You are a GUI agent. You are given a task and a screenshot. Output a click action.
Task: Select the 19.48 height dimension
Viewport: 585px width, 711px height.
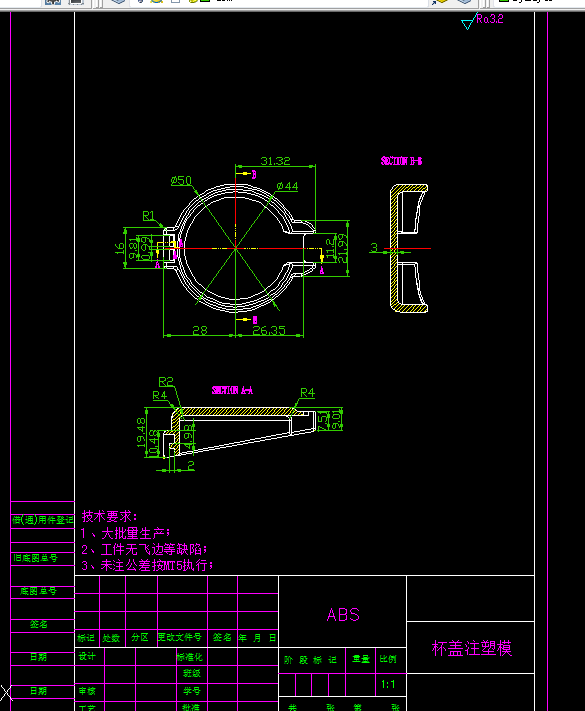tap(141, 433)
